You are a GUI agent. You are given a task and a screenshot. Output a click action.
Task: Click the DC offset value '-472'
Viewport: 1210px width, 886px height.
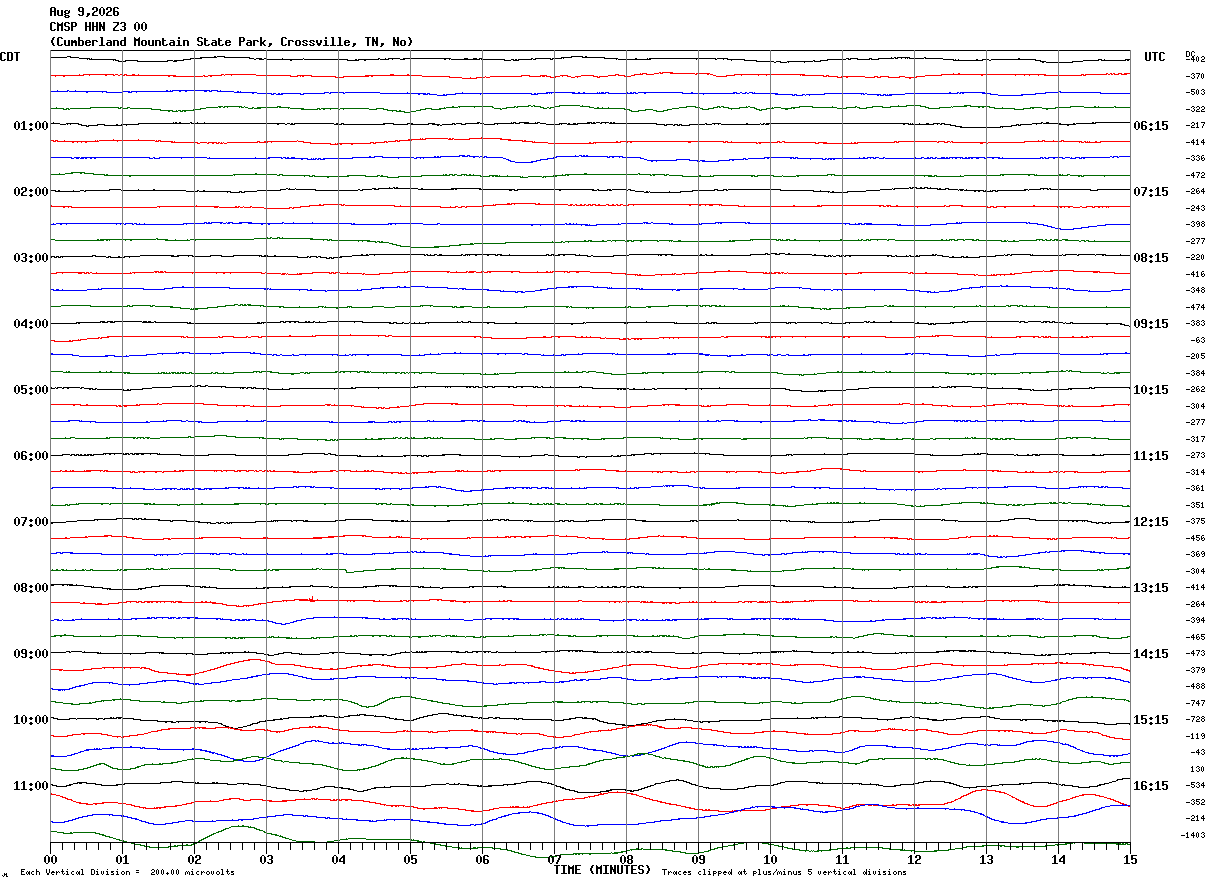(x=1195, y=175)
